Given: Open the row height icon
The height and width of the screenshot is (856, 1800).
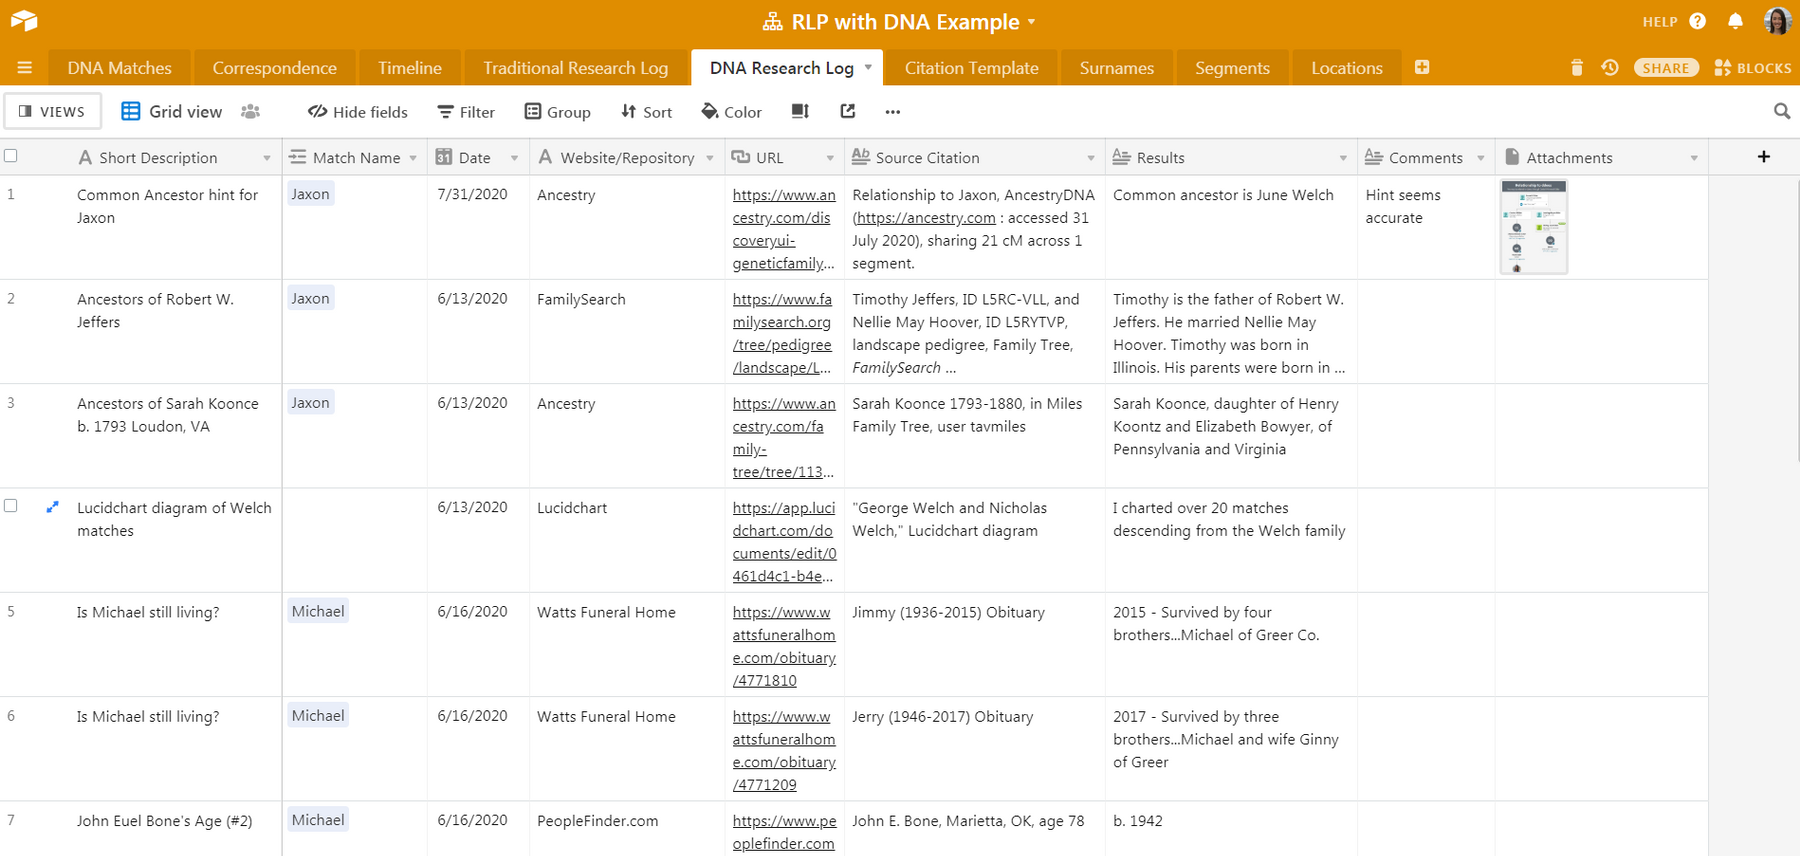Looking at the screenshot, I should (800, 111).
